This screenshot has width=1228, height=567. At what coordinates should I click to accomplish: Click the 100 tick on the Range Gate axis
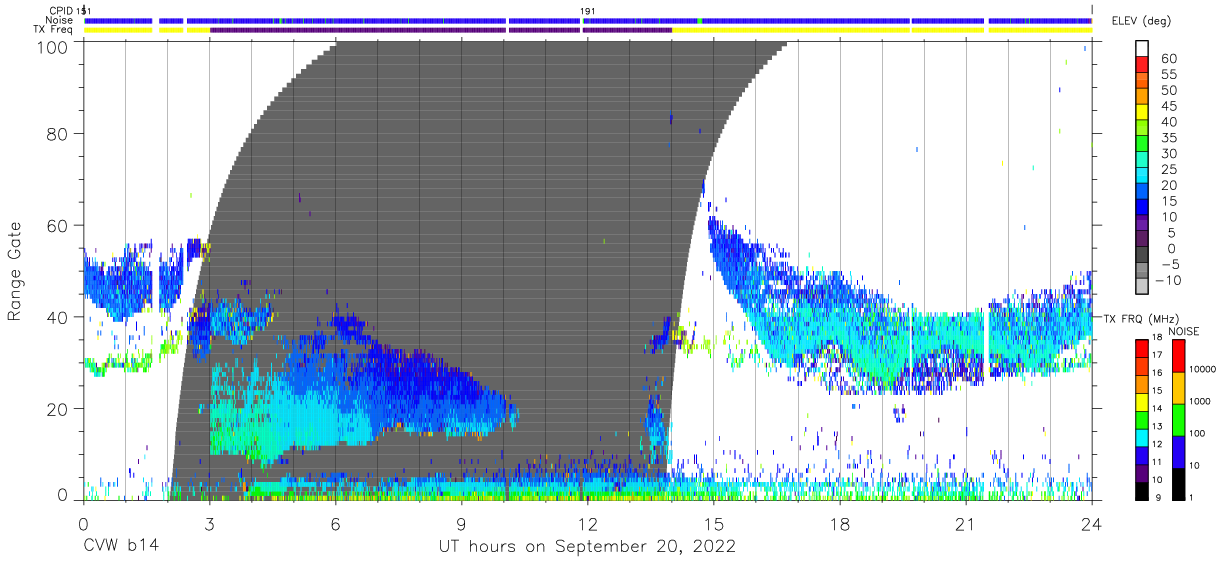pyautogui.click(x=53, y=47)
